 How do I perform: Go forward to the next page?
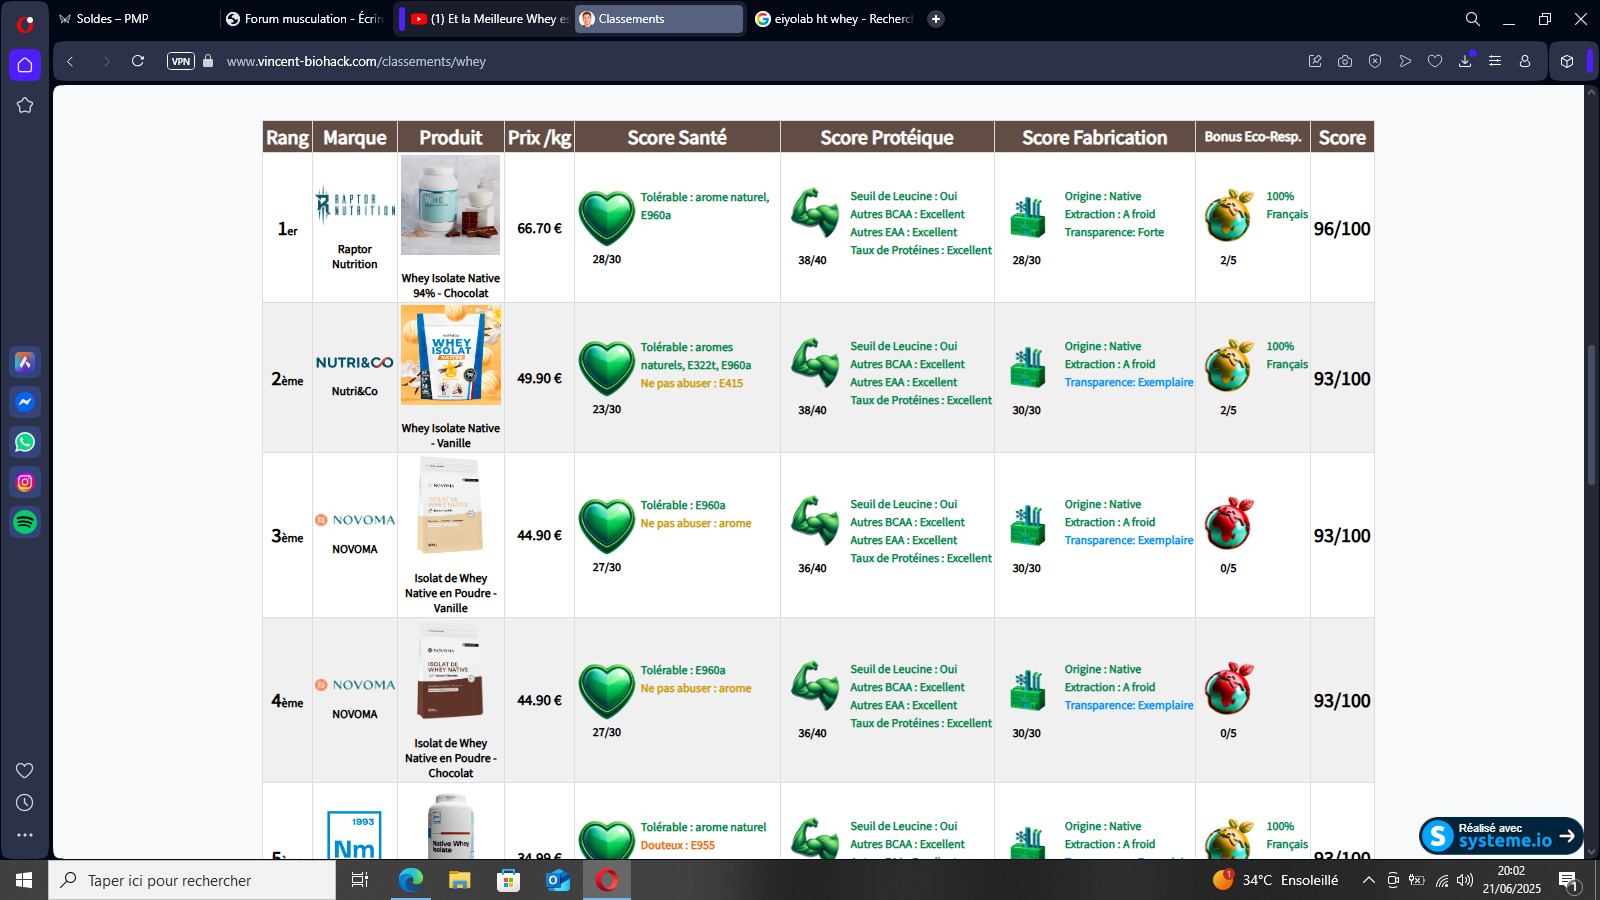[x=106, y=61]
